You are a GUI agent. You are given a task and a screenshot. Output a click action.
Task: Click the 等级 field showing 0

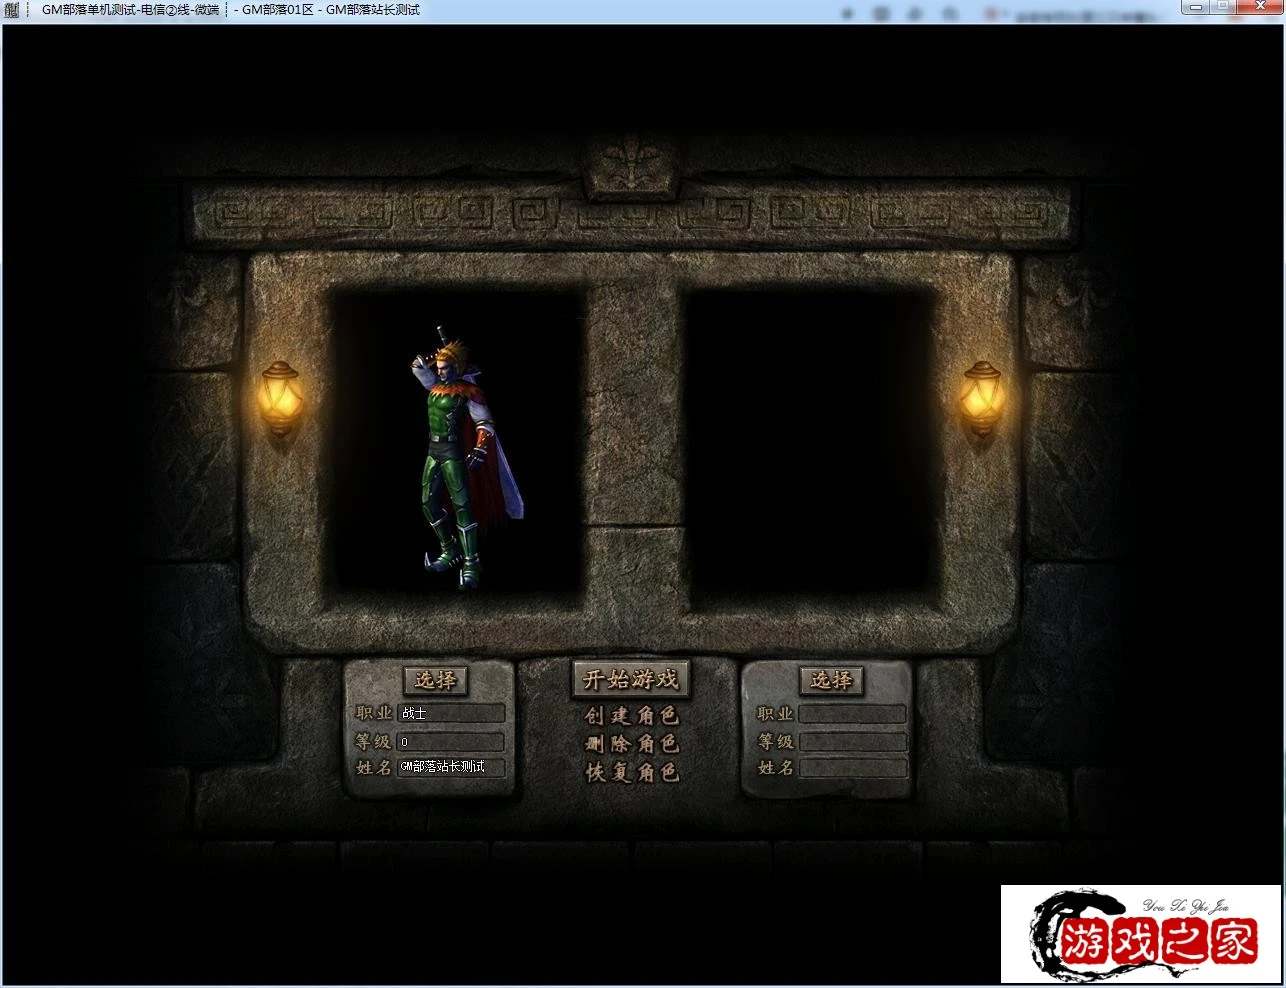tap(451, 742)
